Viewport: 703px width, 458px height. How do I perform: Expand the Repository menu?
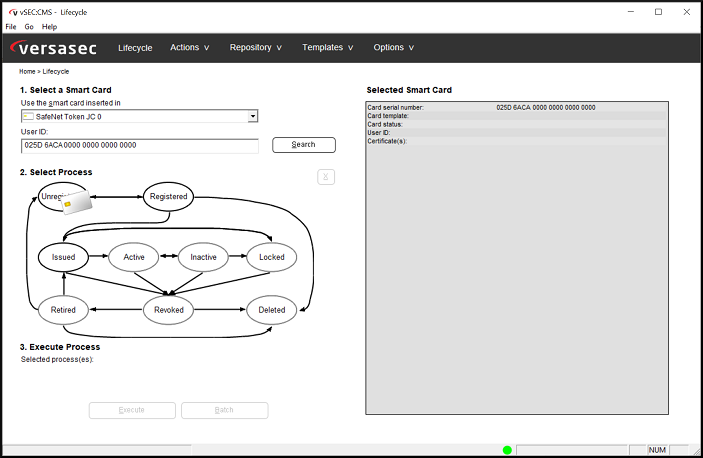click(256, 48)
